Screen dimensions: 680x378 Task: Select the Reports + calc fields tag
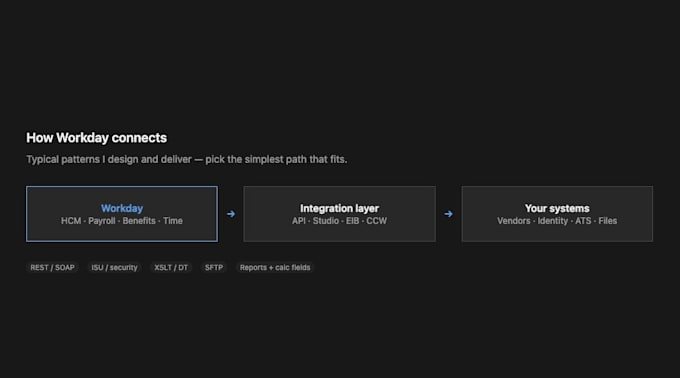(275, 267)
